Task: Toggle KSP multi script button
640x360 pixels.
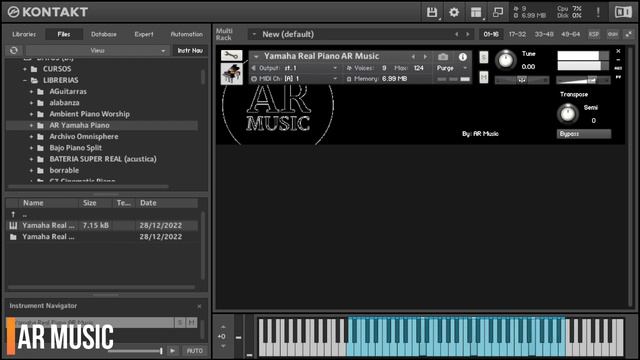Action: coord(594,34)
